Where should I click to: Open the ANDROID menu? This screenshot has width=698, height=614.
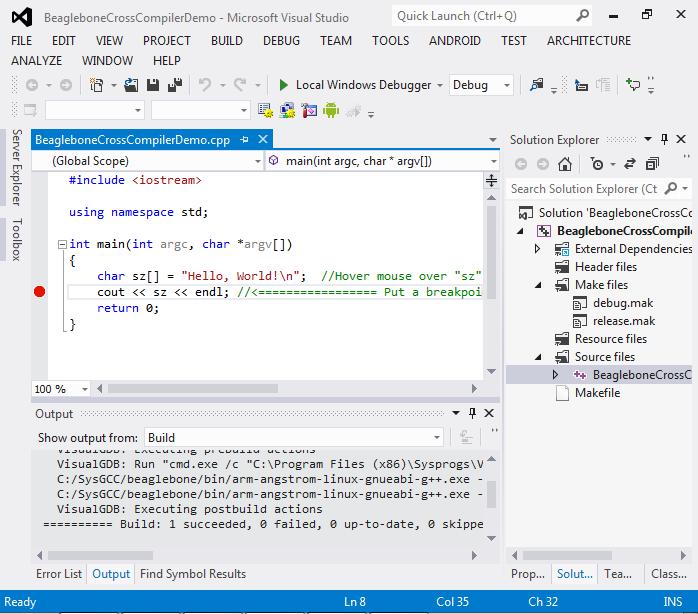click(455, 41)
